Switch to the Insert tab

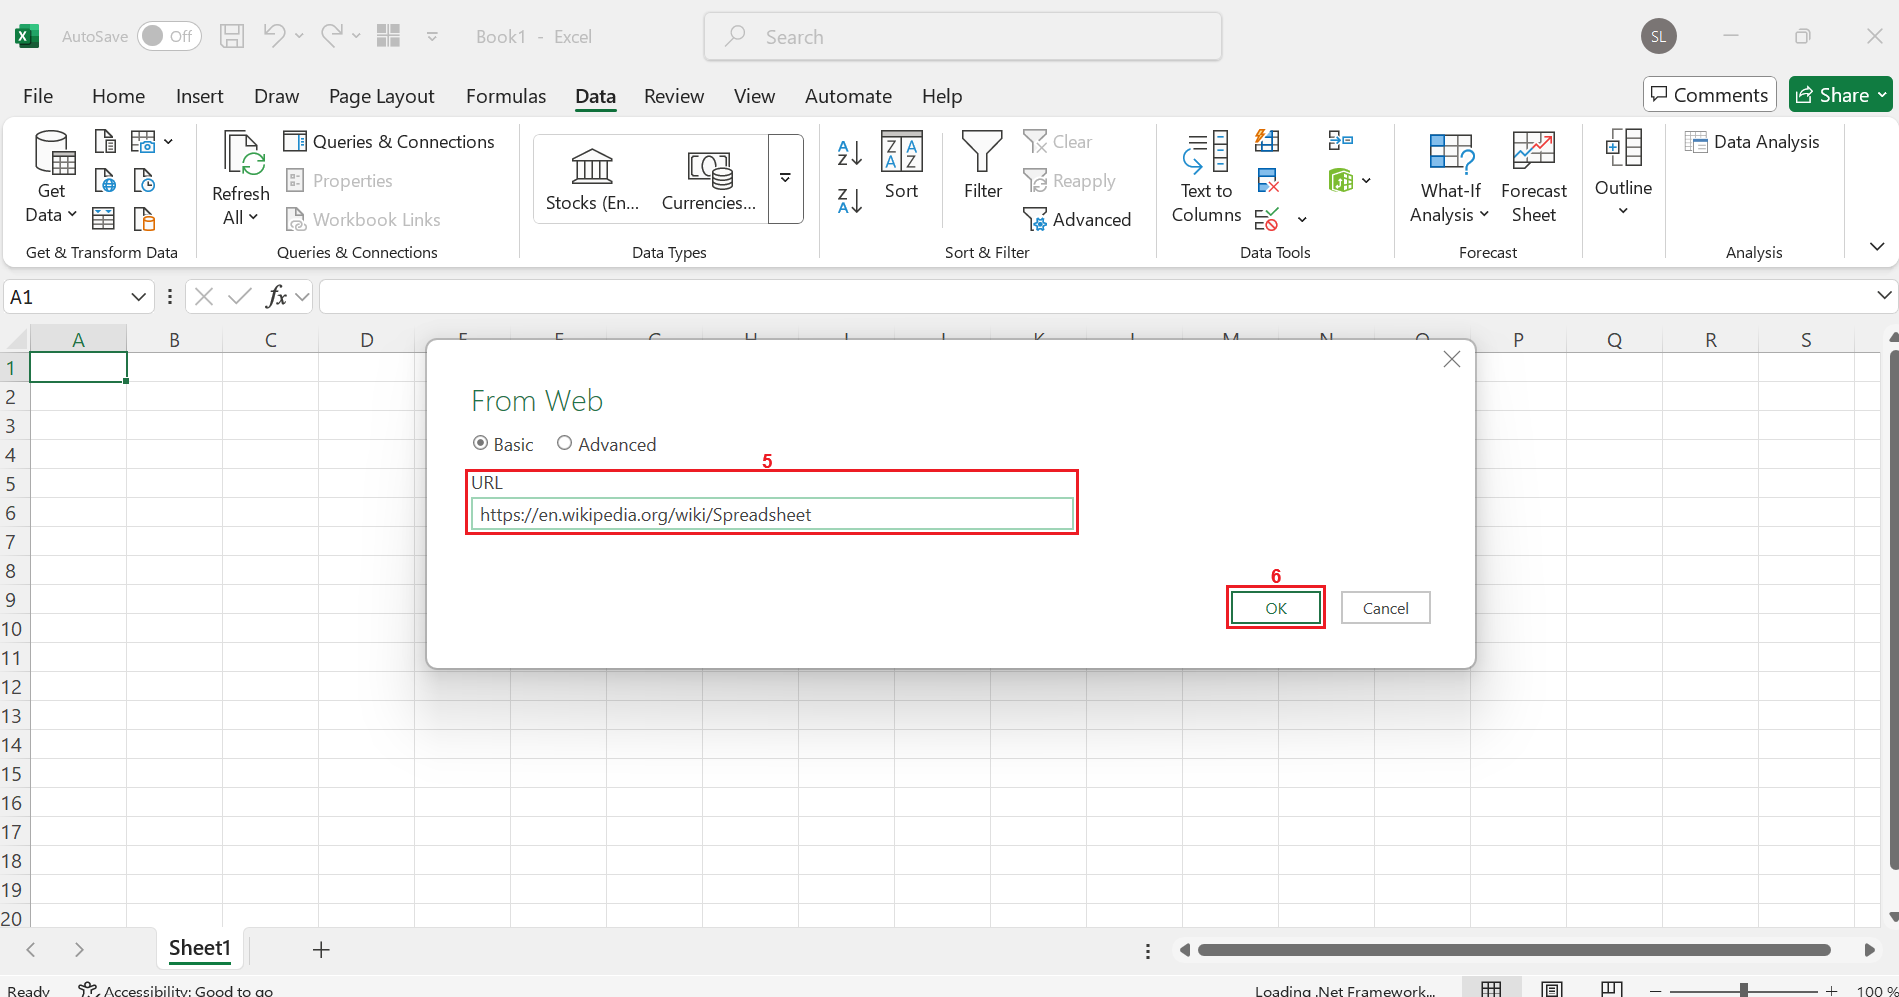coord(199,96)
